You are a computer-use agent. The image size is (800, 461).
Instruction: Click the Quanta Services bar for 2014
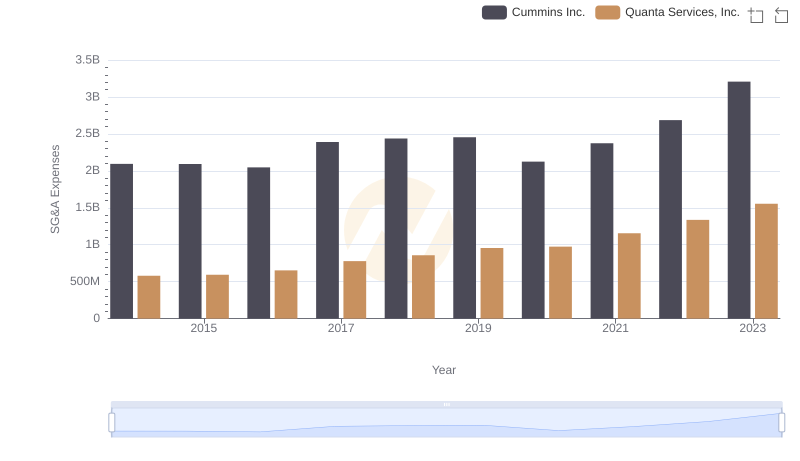pos(149,297)
